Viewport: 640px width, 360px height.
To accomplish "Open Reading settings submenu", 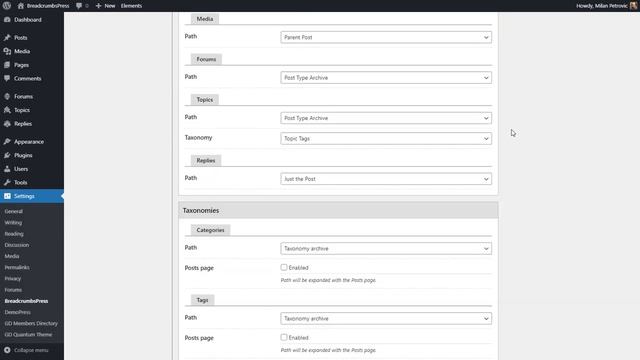I will tap(14, 234).
